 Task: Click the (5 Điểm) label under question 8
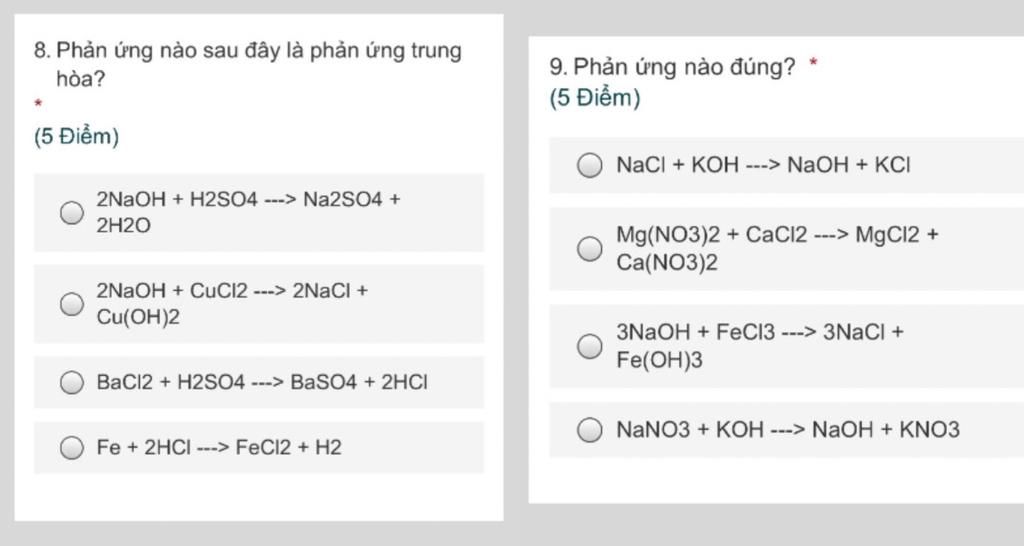tap(76, 136)
